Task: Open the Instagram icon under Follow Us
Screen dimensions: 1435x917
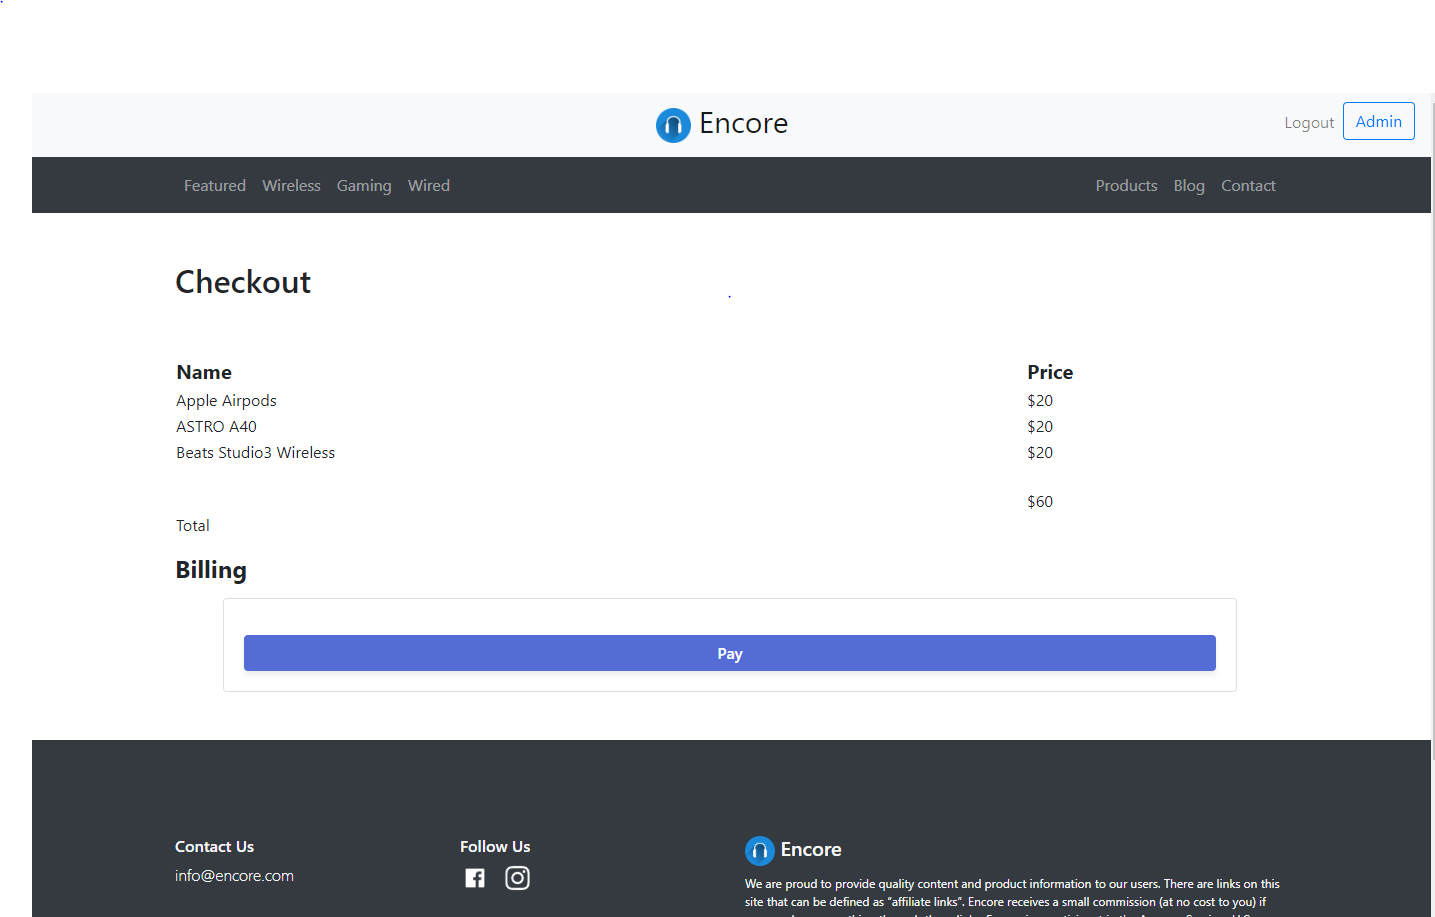Action: 517,878
